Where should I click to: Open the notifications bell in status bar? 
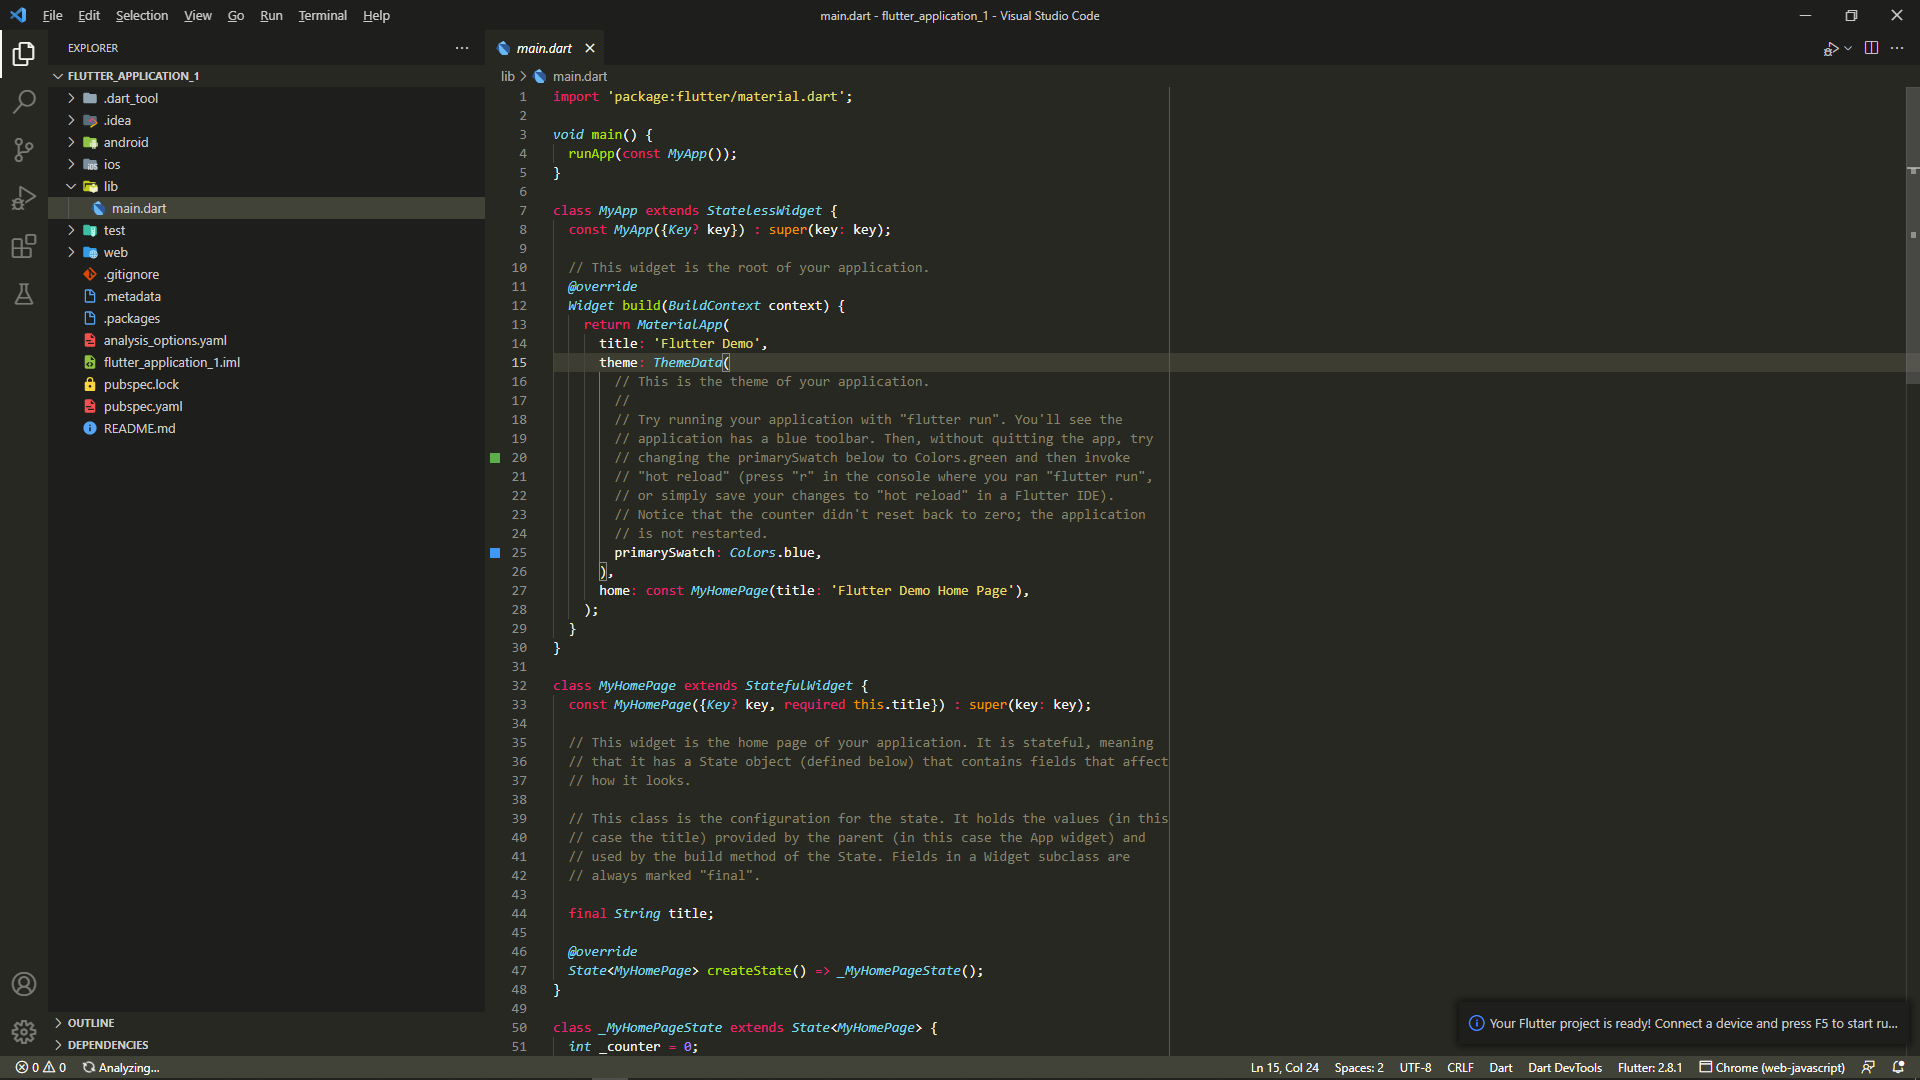pos(1898,1067)
